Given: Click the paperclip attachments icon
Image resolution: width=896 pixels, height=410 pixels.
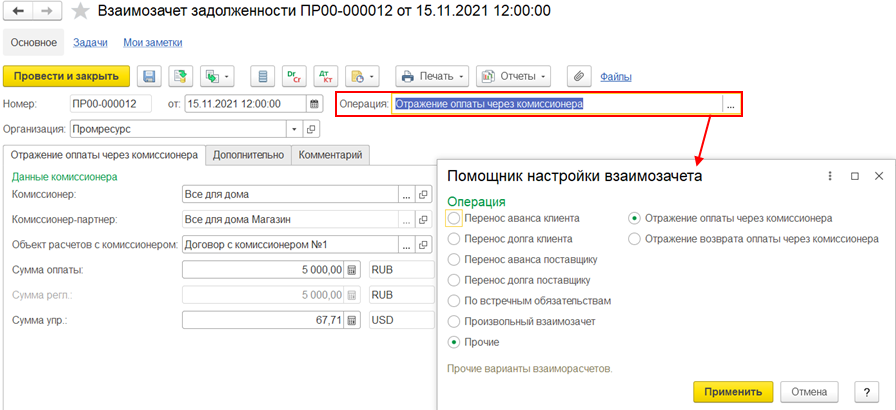Looking at the screenshot, I should 576,76.
